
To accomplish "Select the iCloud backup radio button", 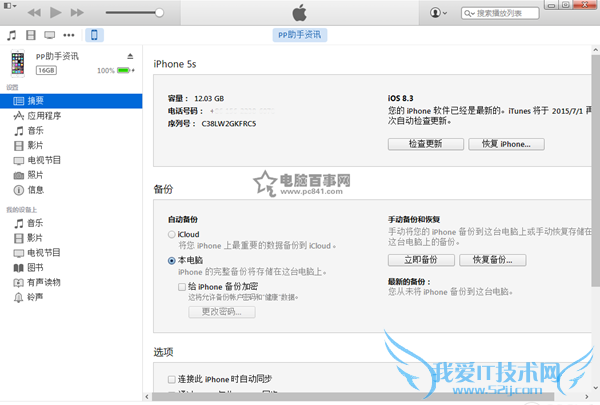I will [172, 234].
